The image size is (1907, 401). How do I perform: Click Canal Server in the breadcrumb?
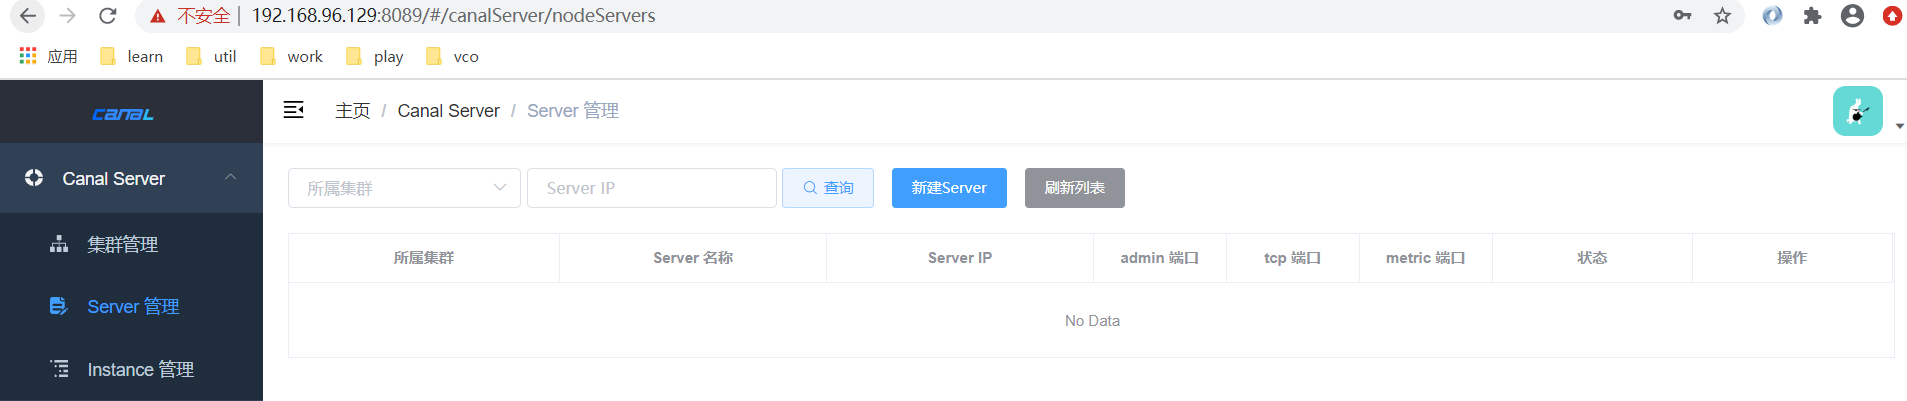pyautogui.click(x=448, y=111)
